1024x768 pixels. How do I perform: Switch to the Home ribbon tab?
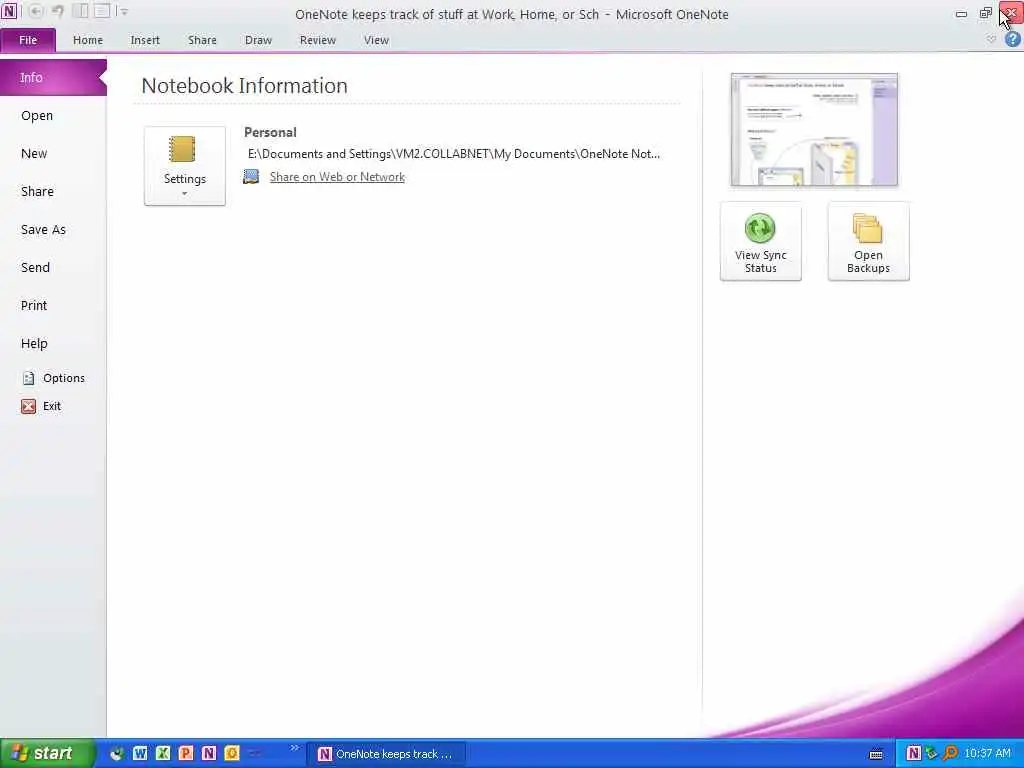click(x=88, y=40)
